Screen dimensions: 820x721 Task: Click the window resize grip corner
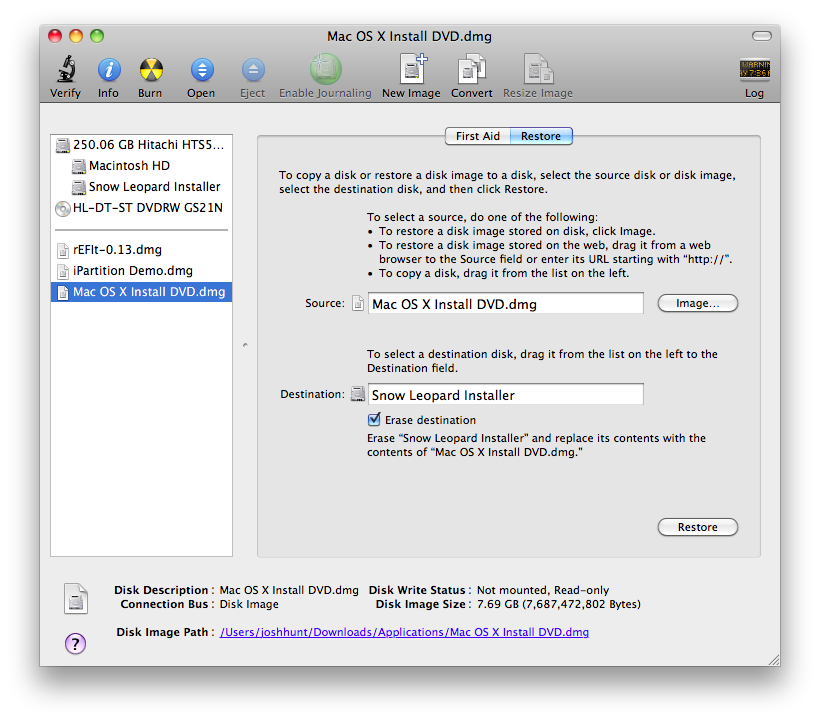774,660
